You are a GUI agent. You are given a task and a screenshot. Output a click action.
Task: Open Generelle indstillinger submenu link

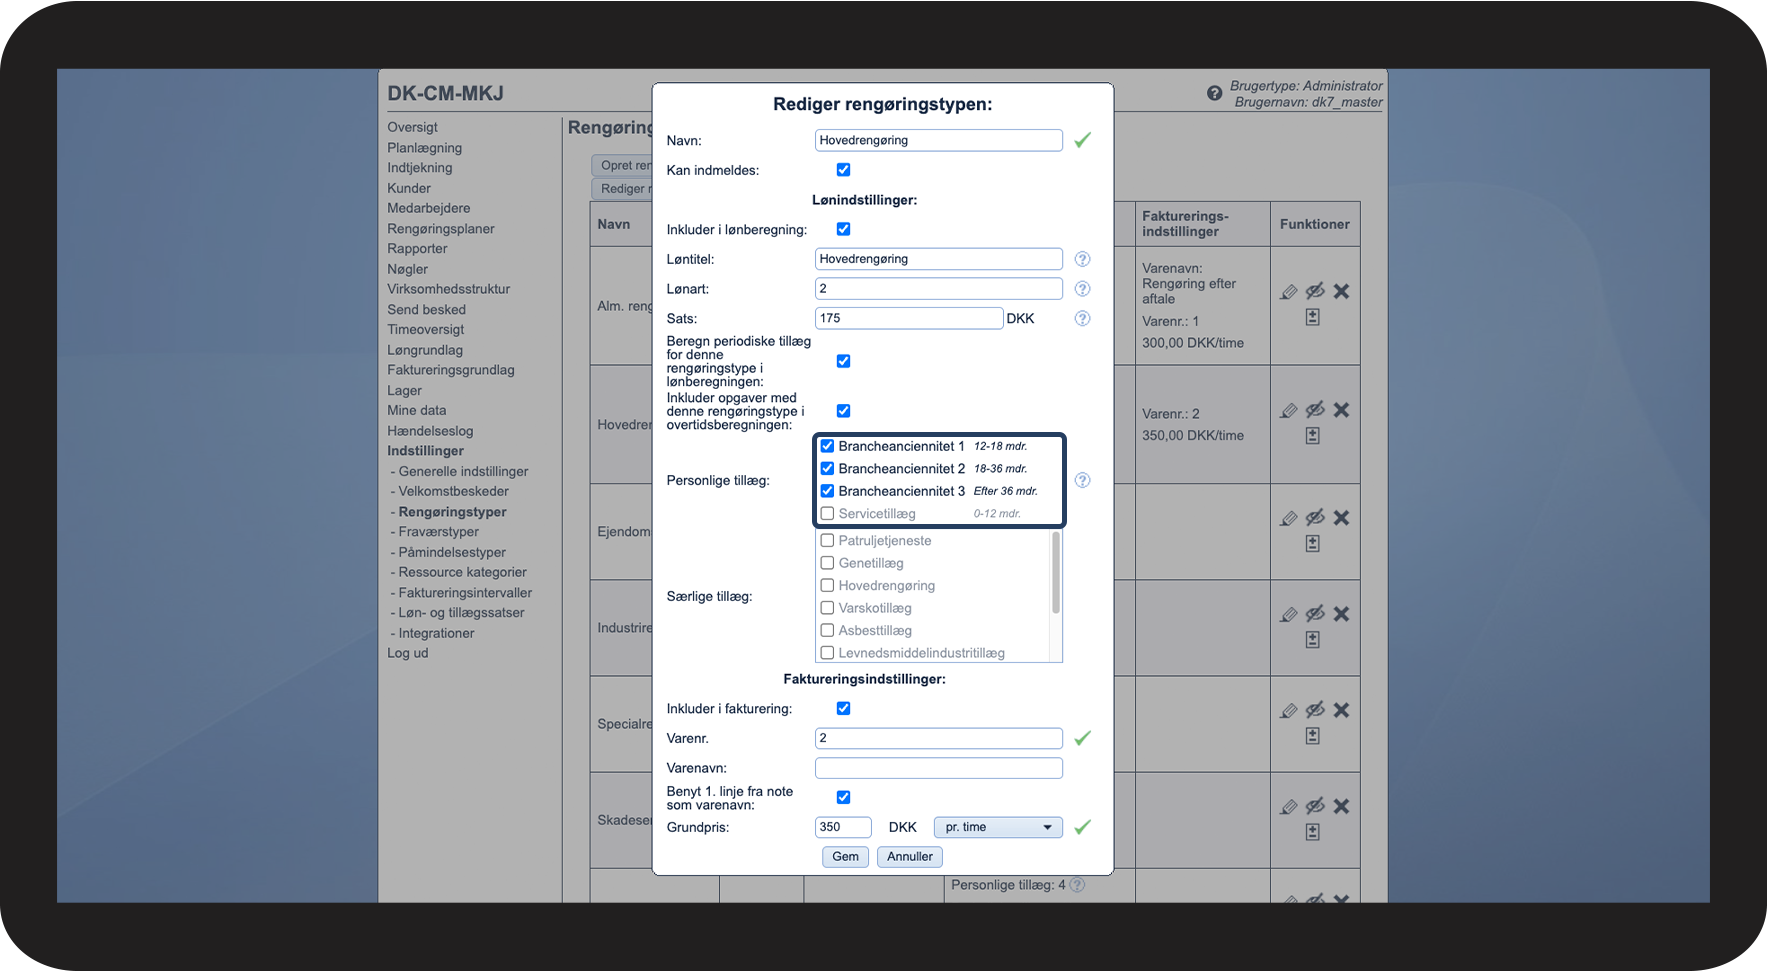pos(463,471)
